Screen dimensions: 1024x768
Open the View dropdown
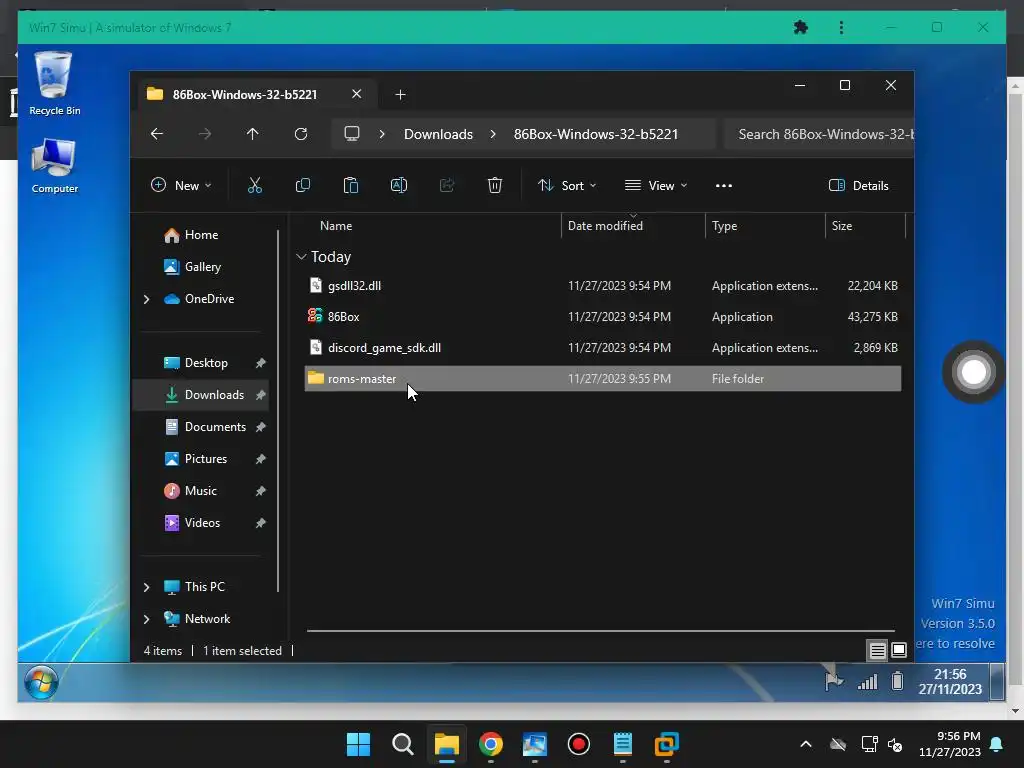656,185
